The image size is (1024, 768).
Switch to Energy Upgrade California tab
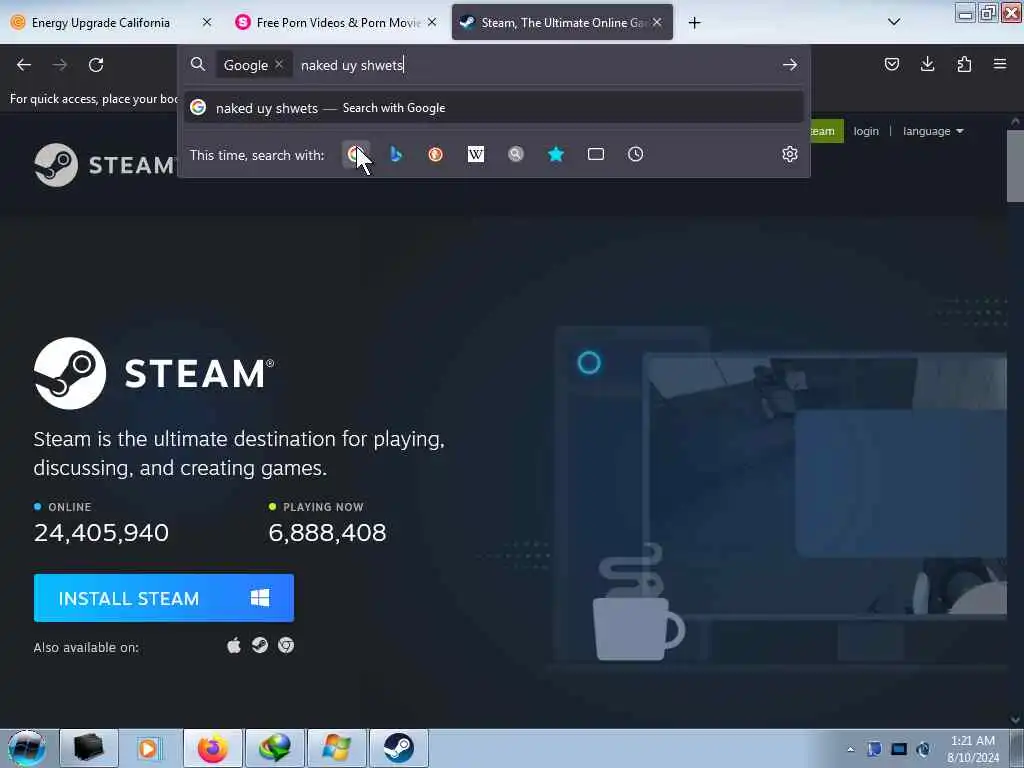(x=111, y=22)
